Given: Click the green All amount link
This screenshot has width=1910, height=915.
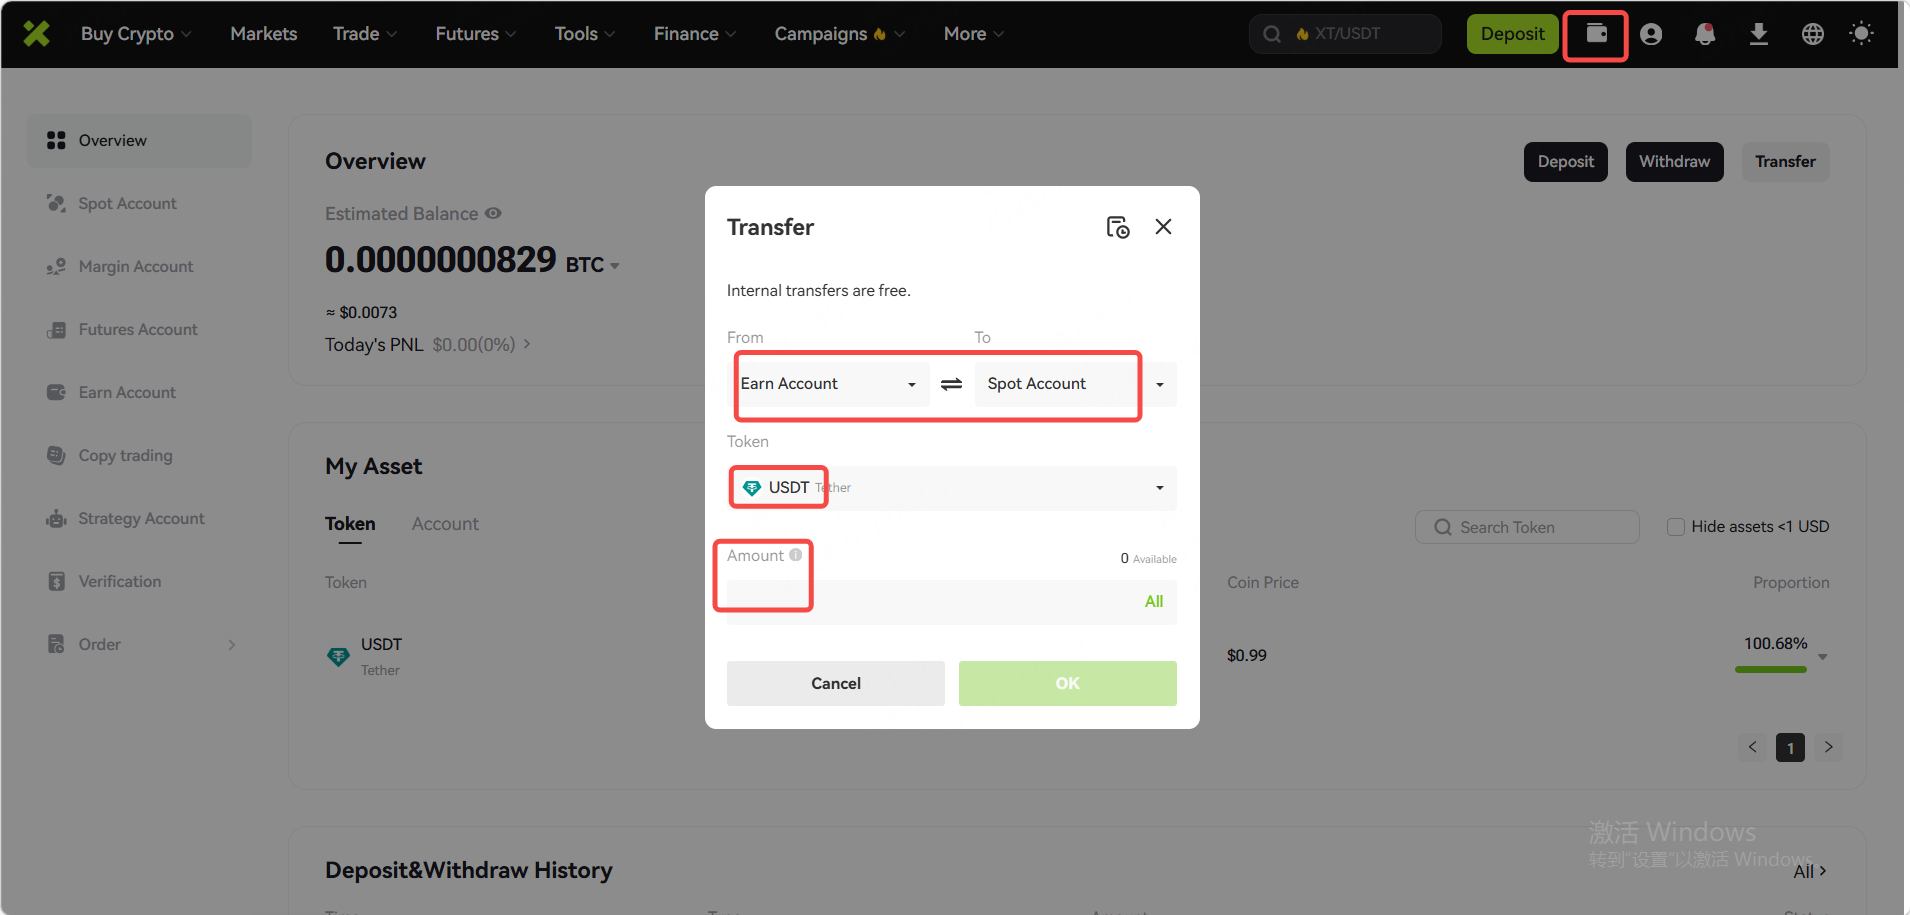Looking at the screenshot, I should pyautogui.click(x=1153, y=601).
